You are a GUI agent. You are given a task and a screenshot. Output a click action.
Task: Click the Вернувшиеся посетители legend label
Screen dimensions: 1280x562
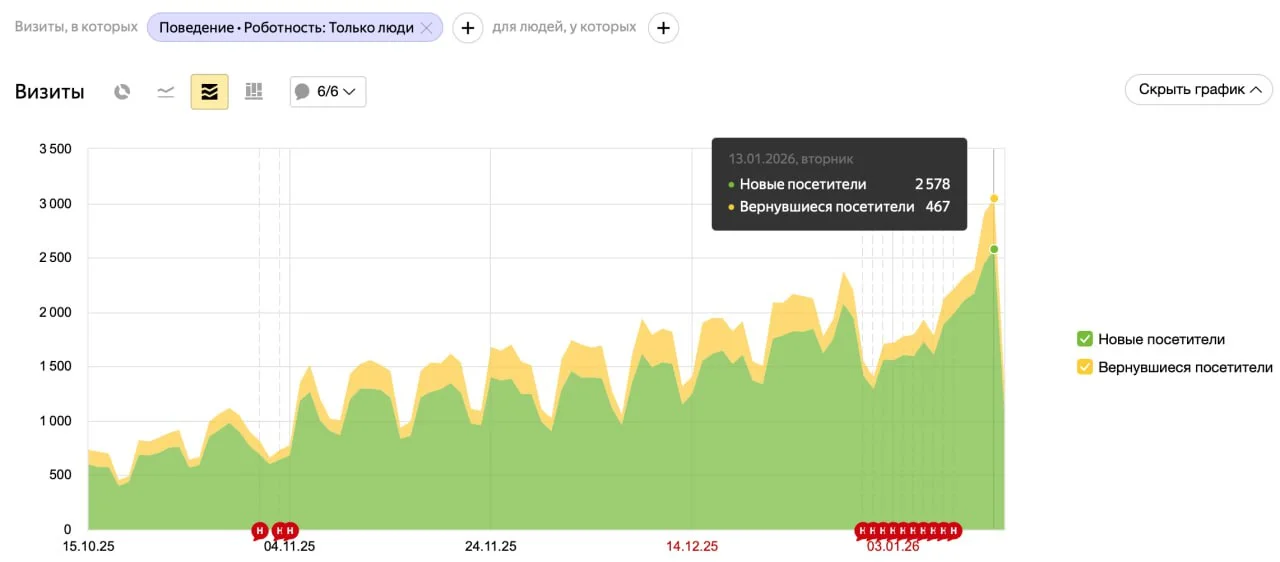1185,367
